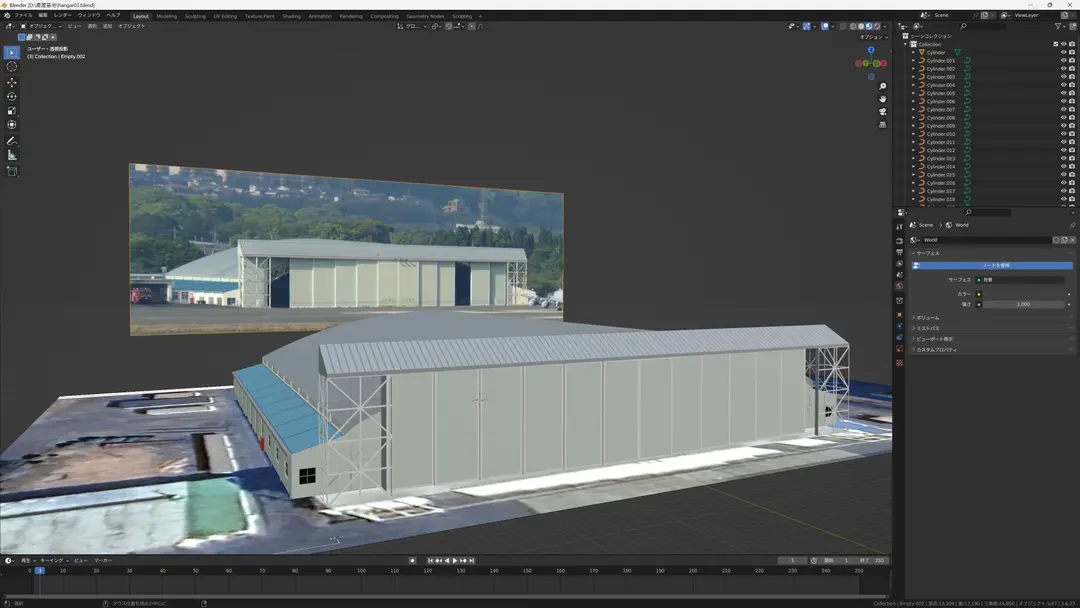Select the Measure tool
This screenshot has width=1080, height=608.
coord(12,156)
